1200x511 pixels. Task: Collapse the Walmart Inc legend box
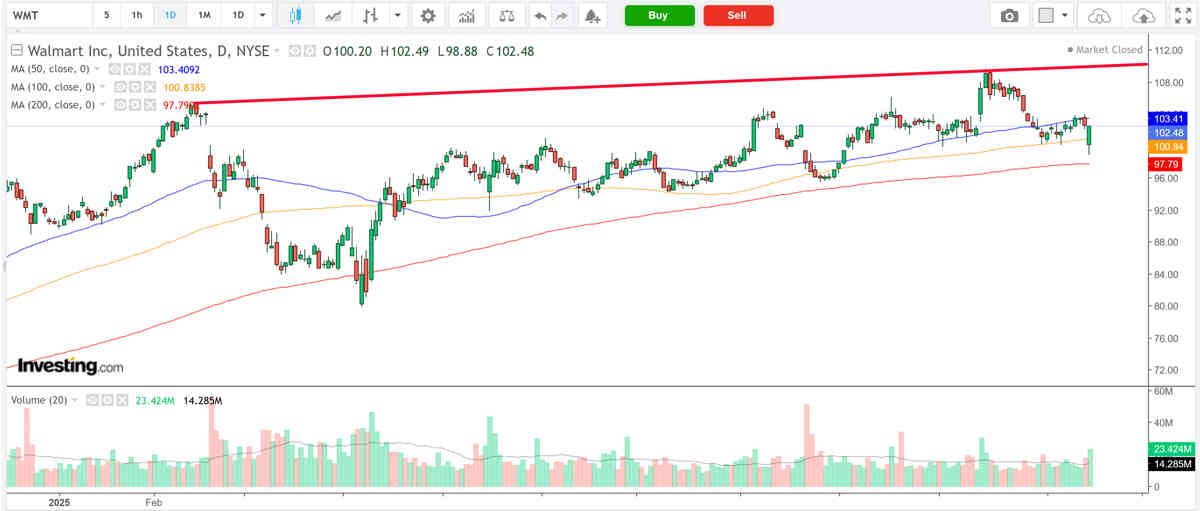[16, 51]
